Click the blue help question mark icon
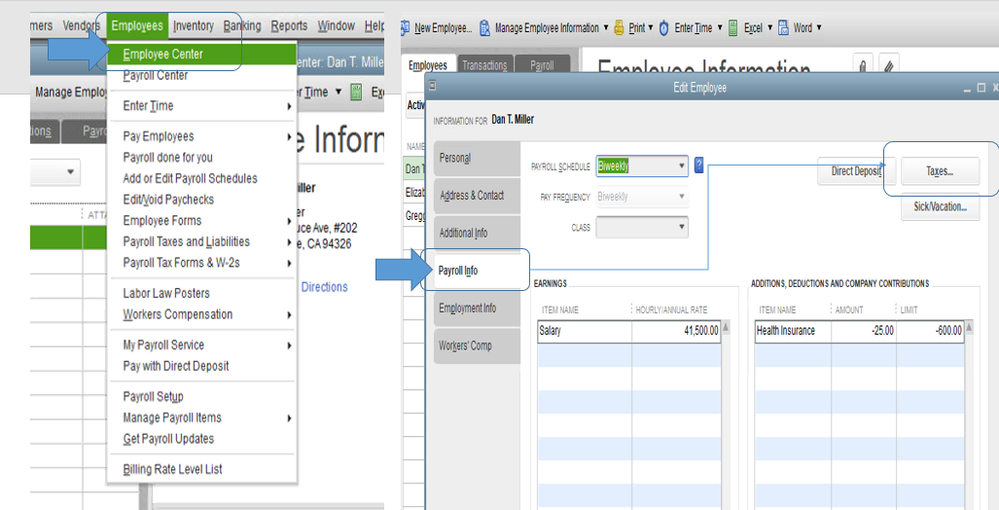The height and width of the screenshot is (510, 999). (x=699, y=165)
